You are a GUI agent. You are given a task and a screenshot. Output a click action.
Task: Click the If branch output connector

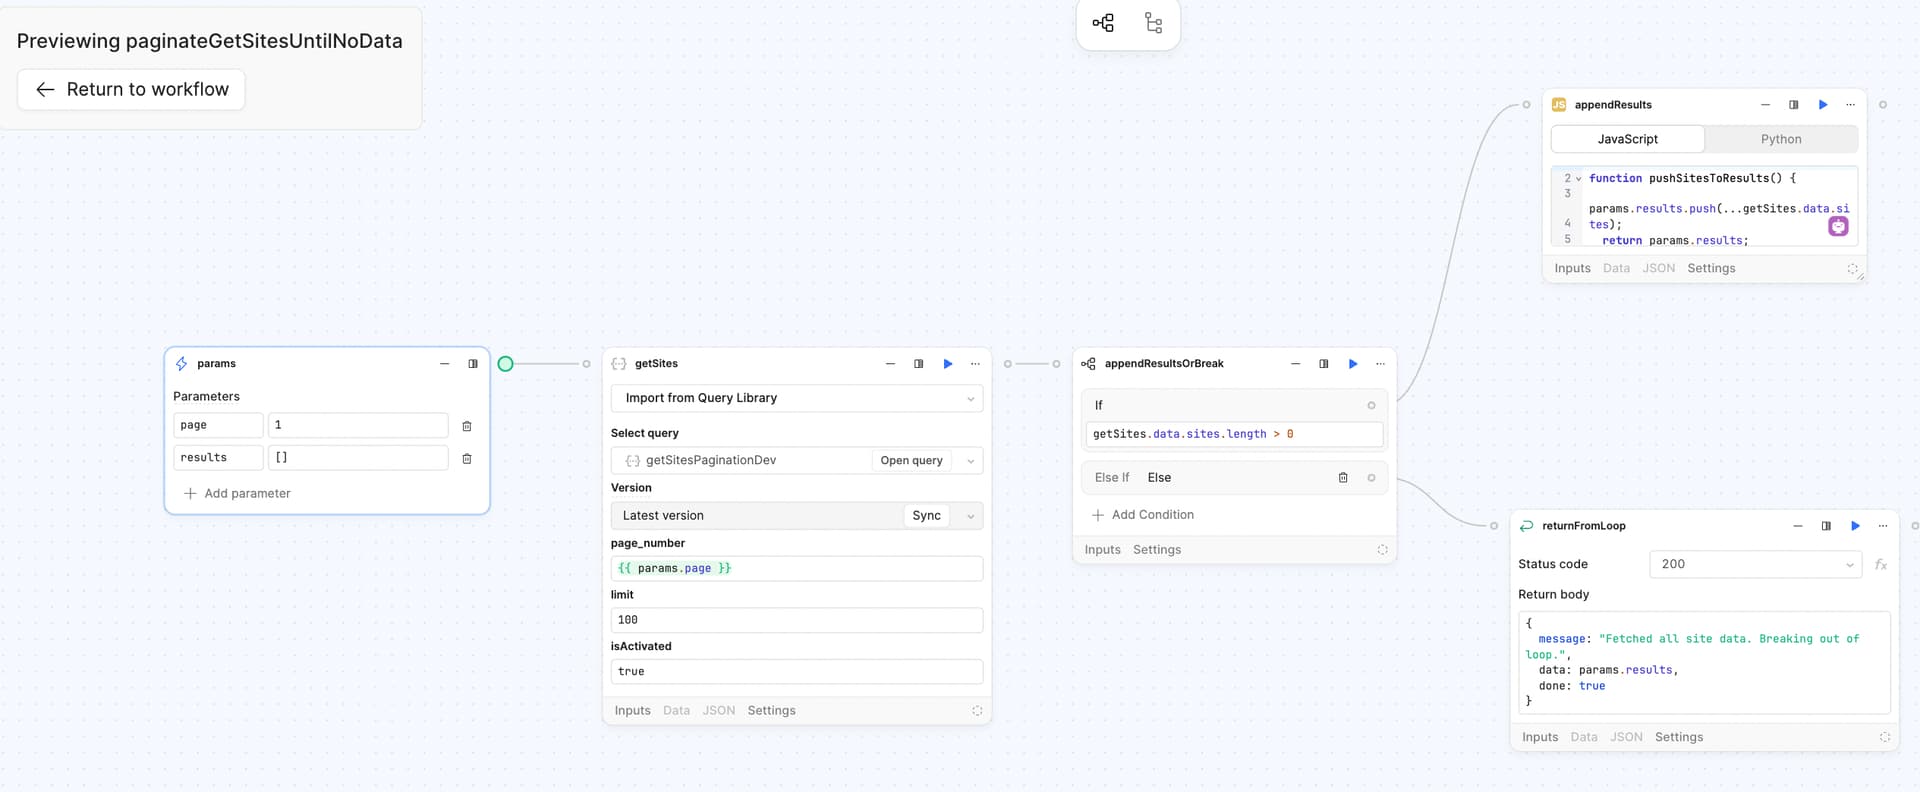tap(1371, 405)
